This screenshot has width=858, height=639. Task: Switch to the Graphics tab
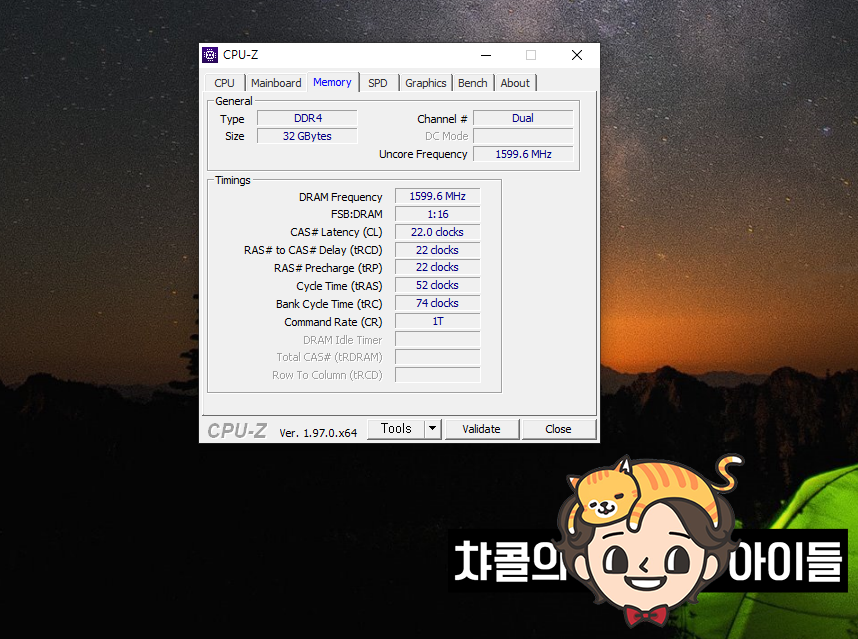[x=426, y=83]
